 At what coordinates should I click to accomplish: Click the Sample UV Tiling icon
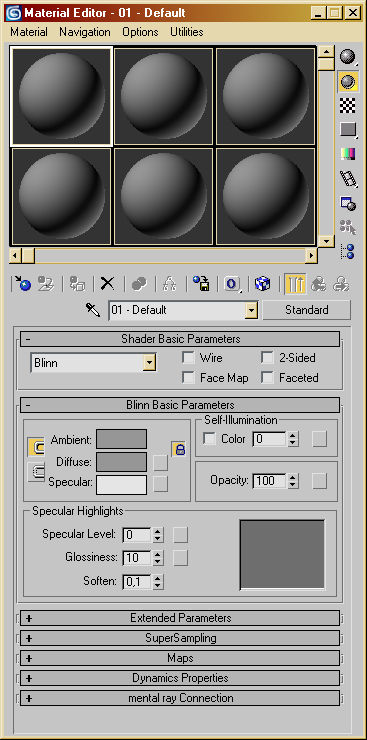click(x=348, y=130)
